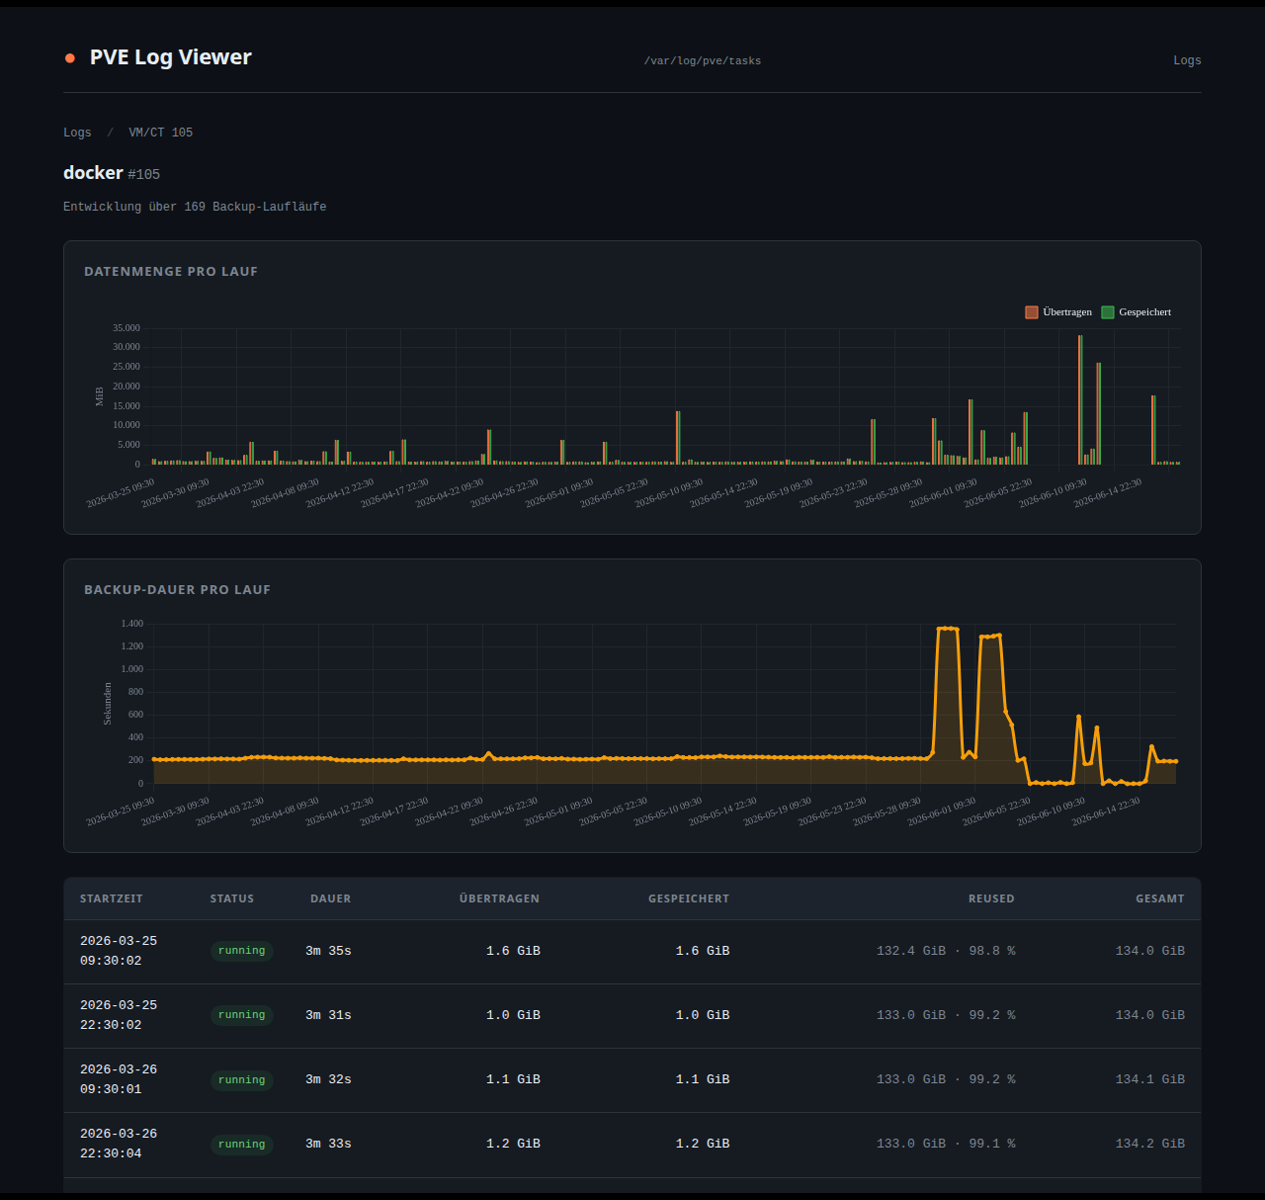The width and height of the screenshot is (1265, 1200).
Task: Click the 134.2 GiB total cell
Action: click(1150, 1144)
